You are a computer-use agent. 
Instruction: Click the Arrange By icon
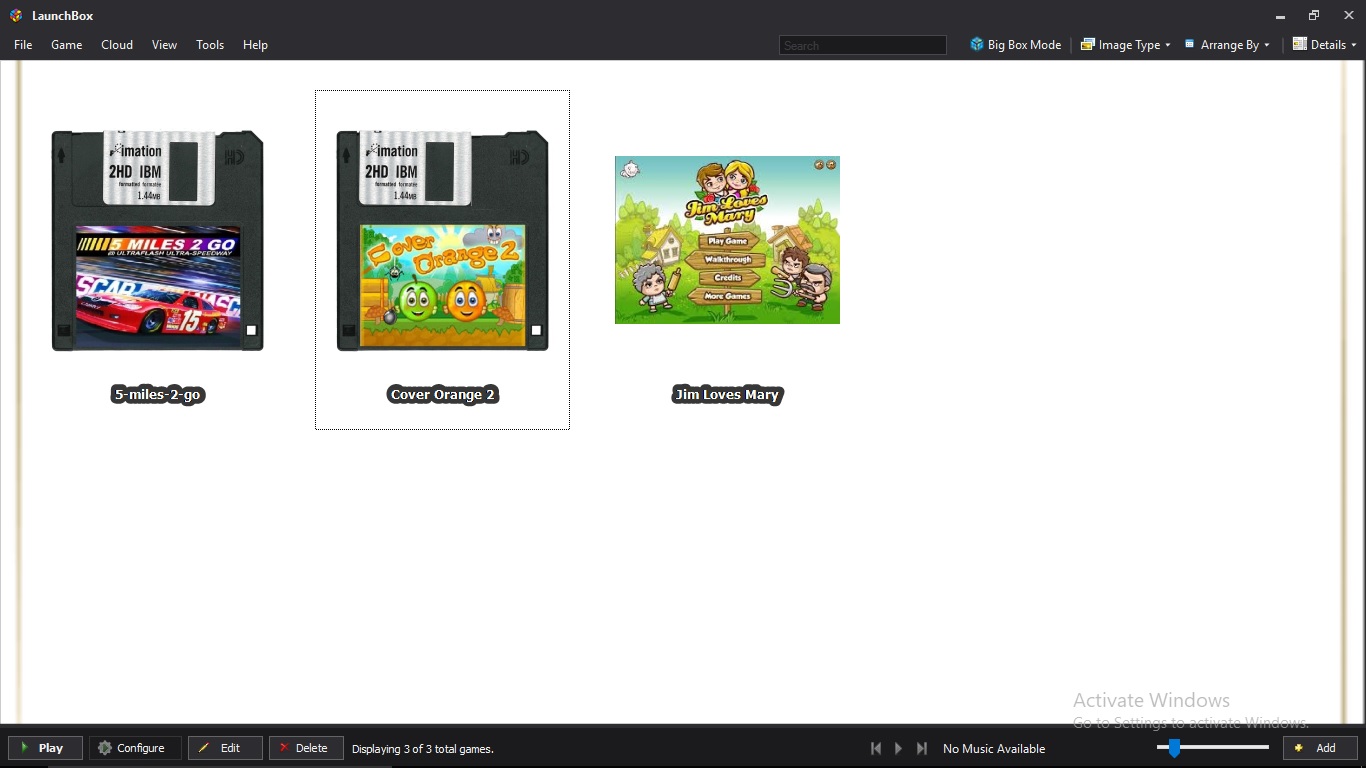click(x=1190, y=44)
